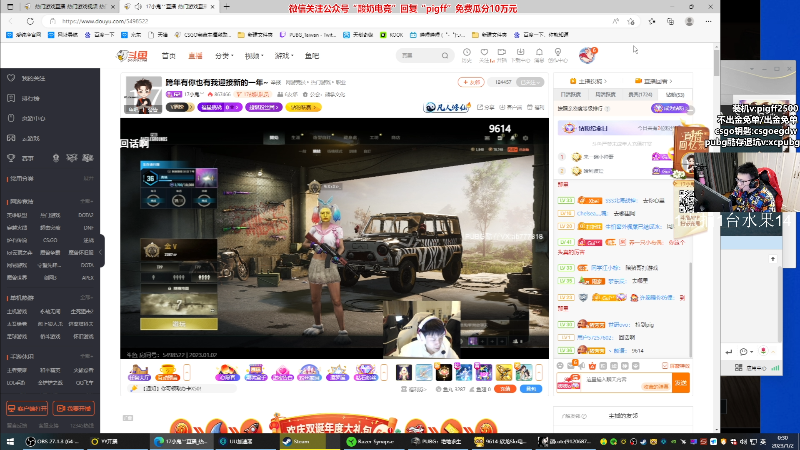
Task: Expand 网游竞技 section more link
Action: coord(86,202)
